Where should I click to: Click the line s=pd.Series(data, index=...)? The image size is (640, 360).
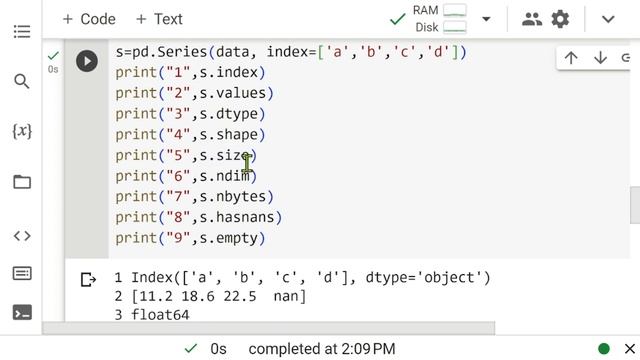291,52
